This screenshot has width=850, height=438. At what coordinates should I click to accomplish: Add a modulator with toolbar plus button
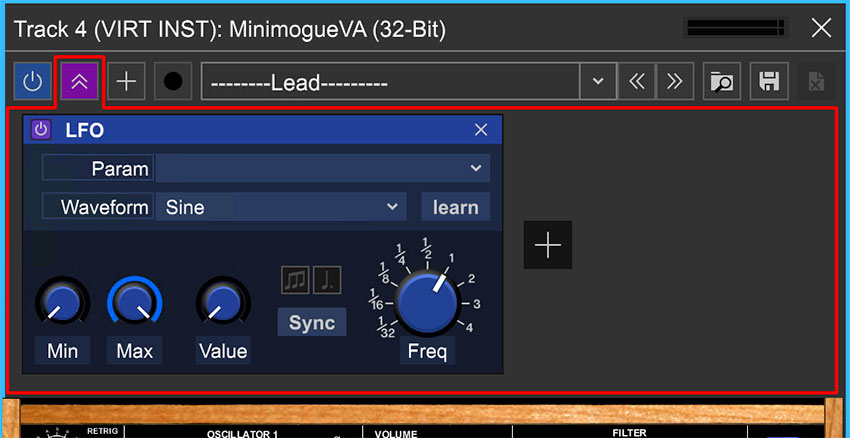click(126, 81)
